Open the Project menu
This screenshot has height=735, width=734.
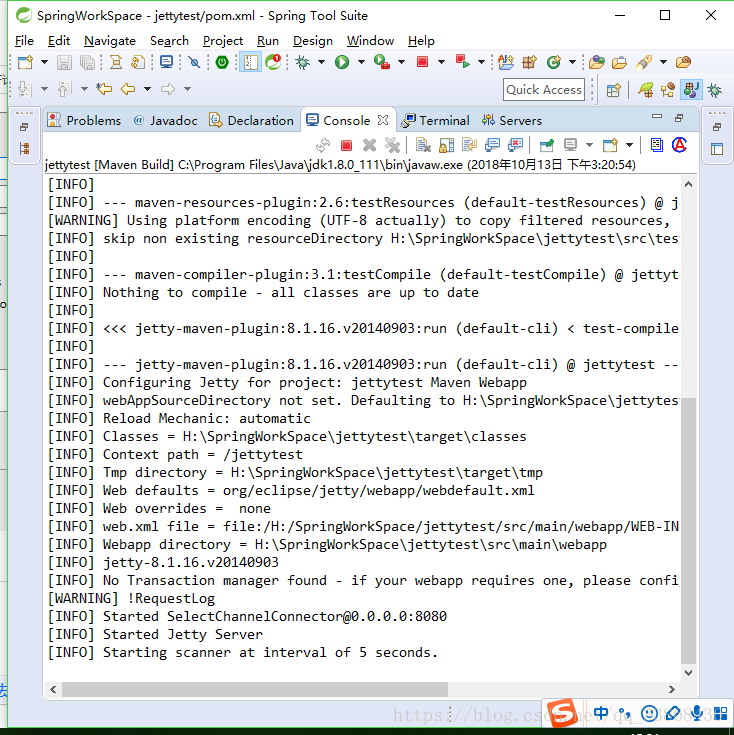[223, 41]
